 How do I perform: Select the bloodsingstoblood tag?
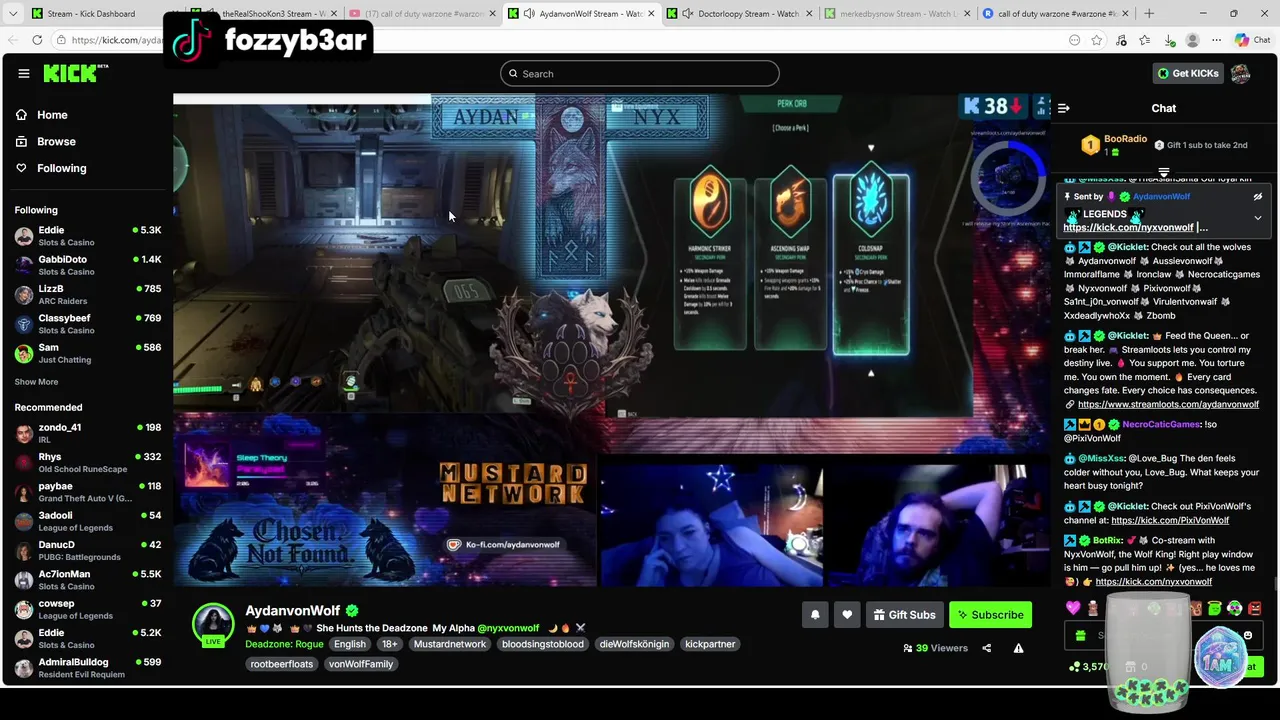[543, 644]
